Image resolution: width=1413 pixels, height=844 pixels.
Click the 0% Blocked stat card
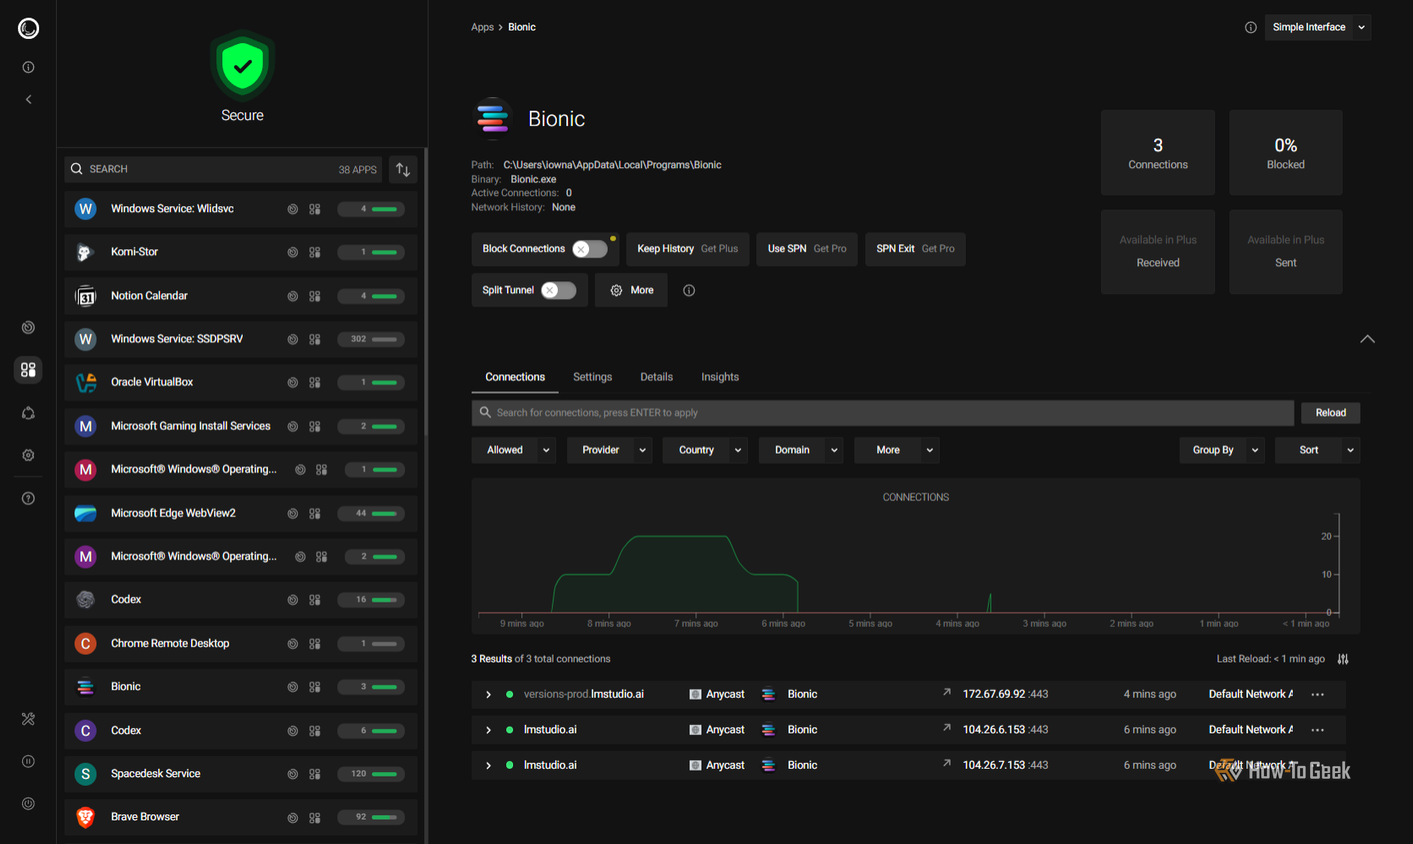click(x=1285, y=153)
